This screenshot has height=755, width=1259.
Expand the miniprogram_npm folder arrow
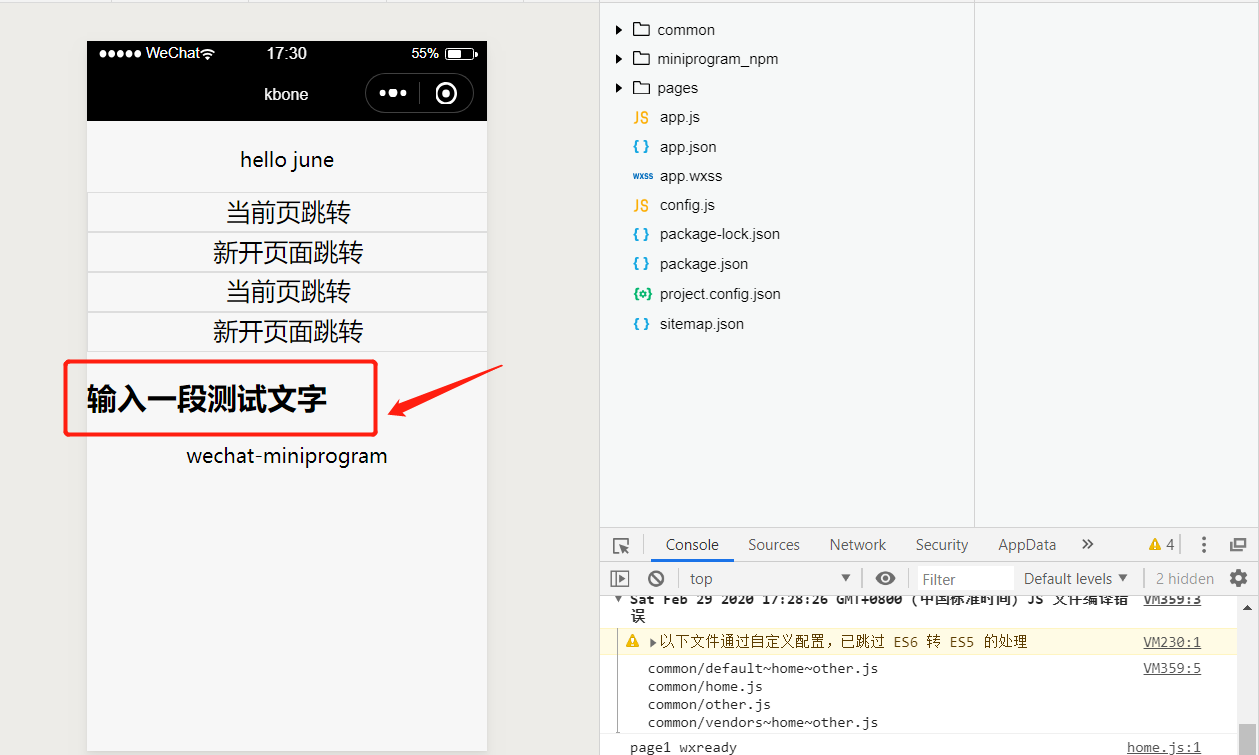[619, 58]
